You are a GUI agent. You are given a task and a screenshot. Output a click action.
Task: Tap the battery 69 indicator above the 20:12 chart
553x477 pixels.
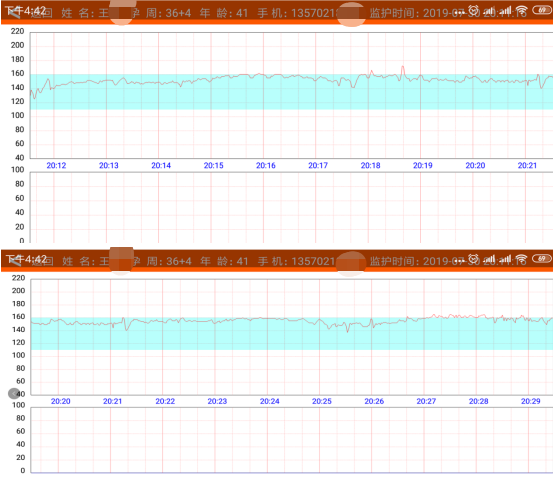tap(541, 10)
